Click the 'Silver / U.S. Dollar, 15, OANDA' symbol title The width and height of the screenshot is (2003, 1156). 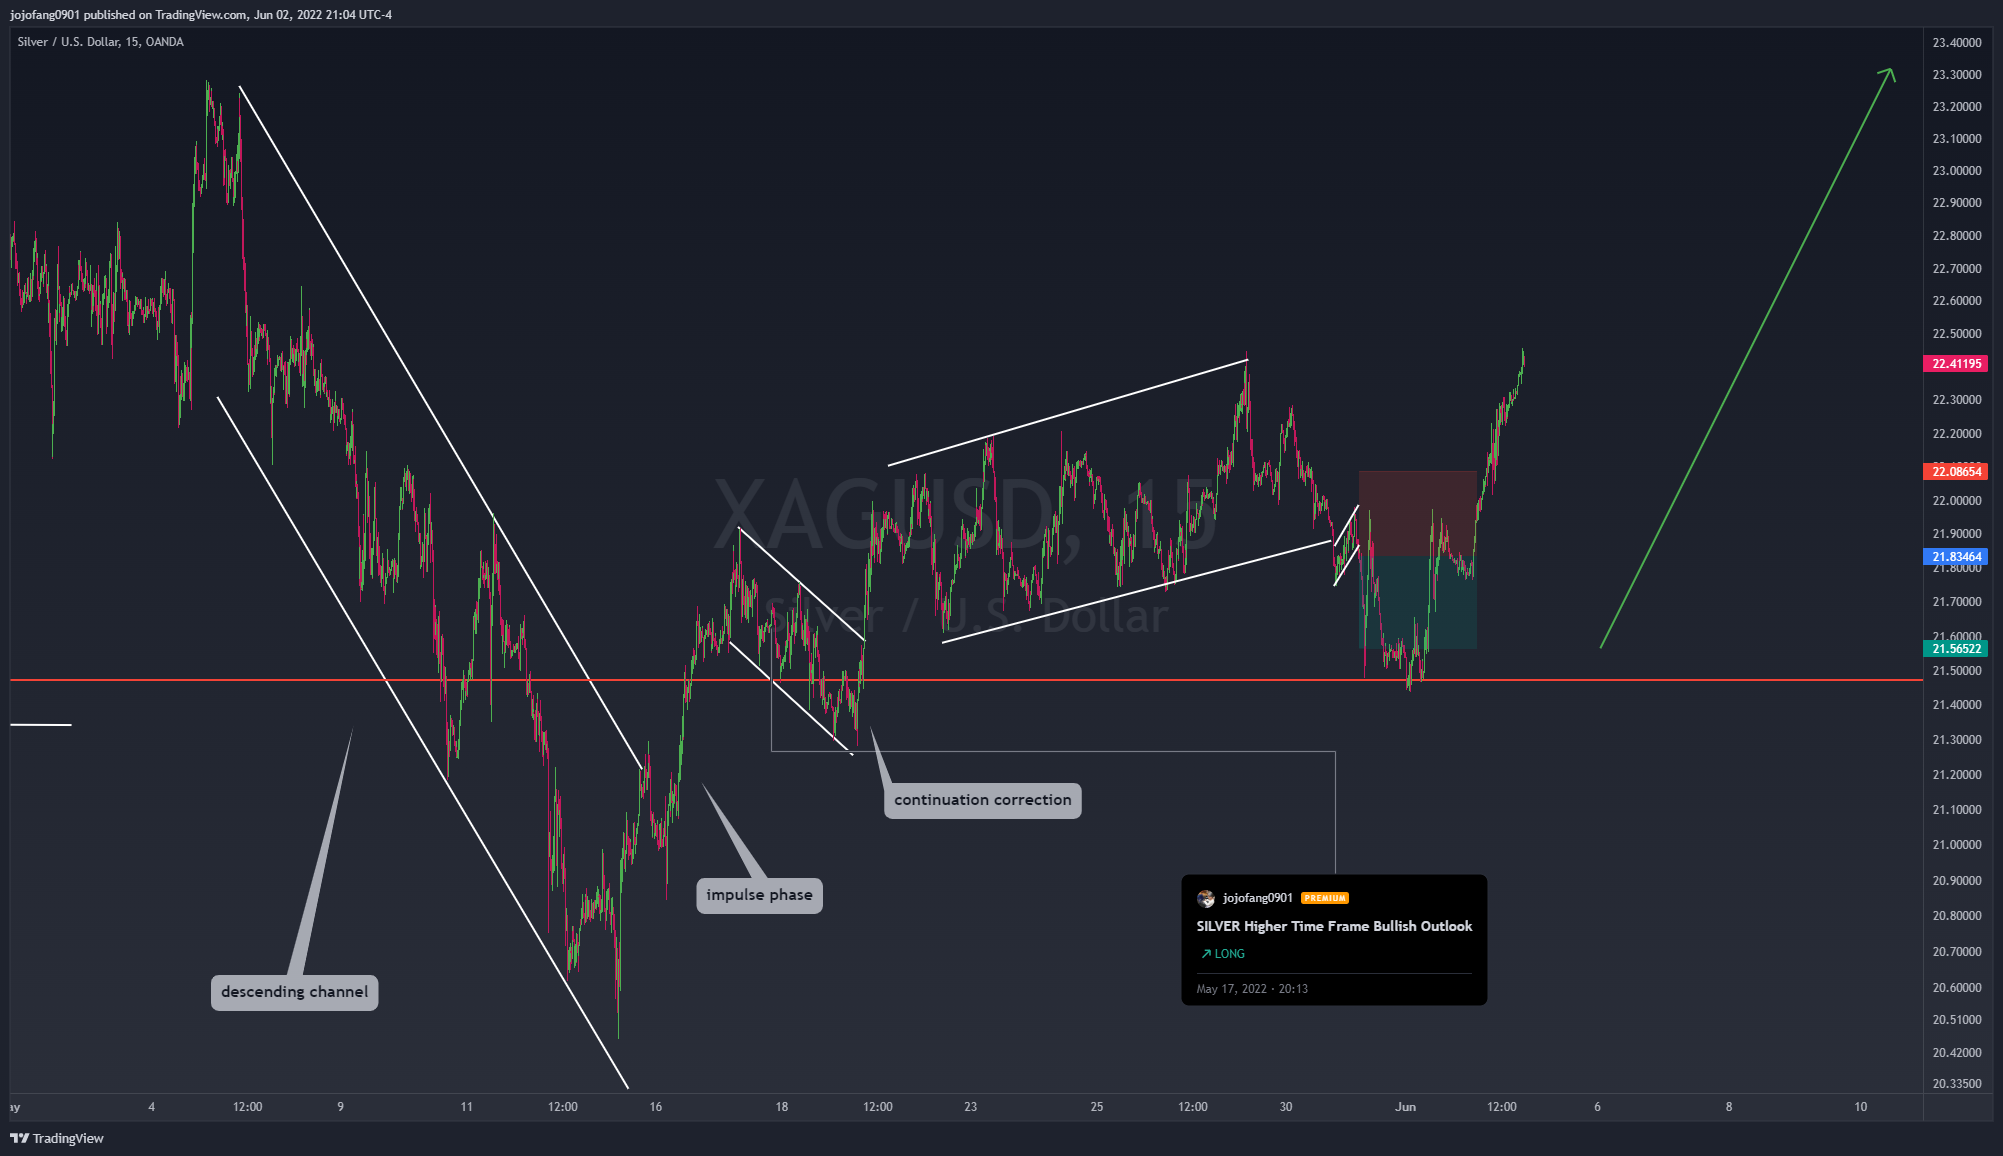coord(100,42)
